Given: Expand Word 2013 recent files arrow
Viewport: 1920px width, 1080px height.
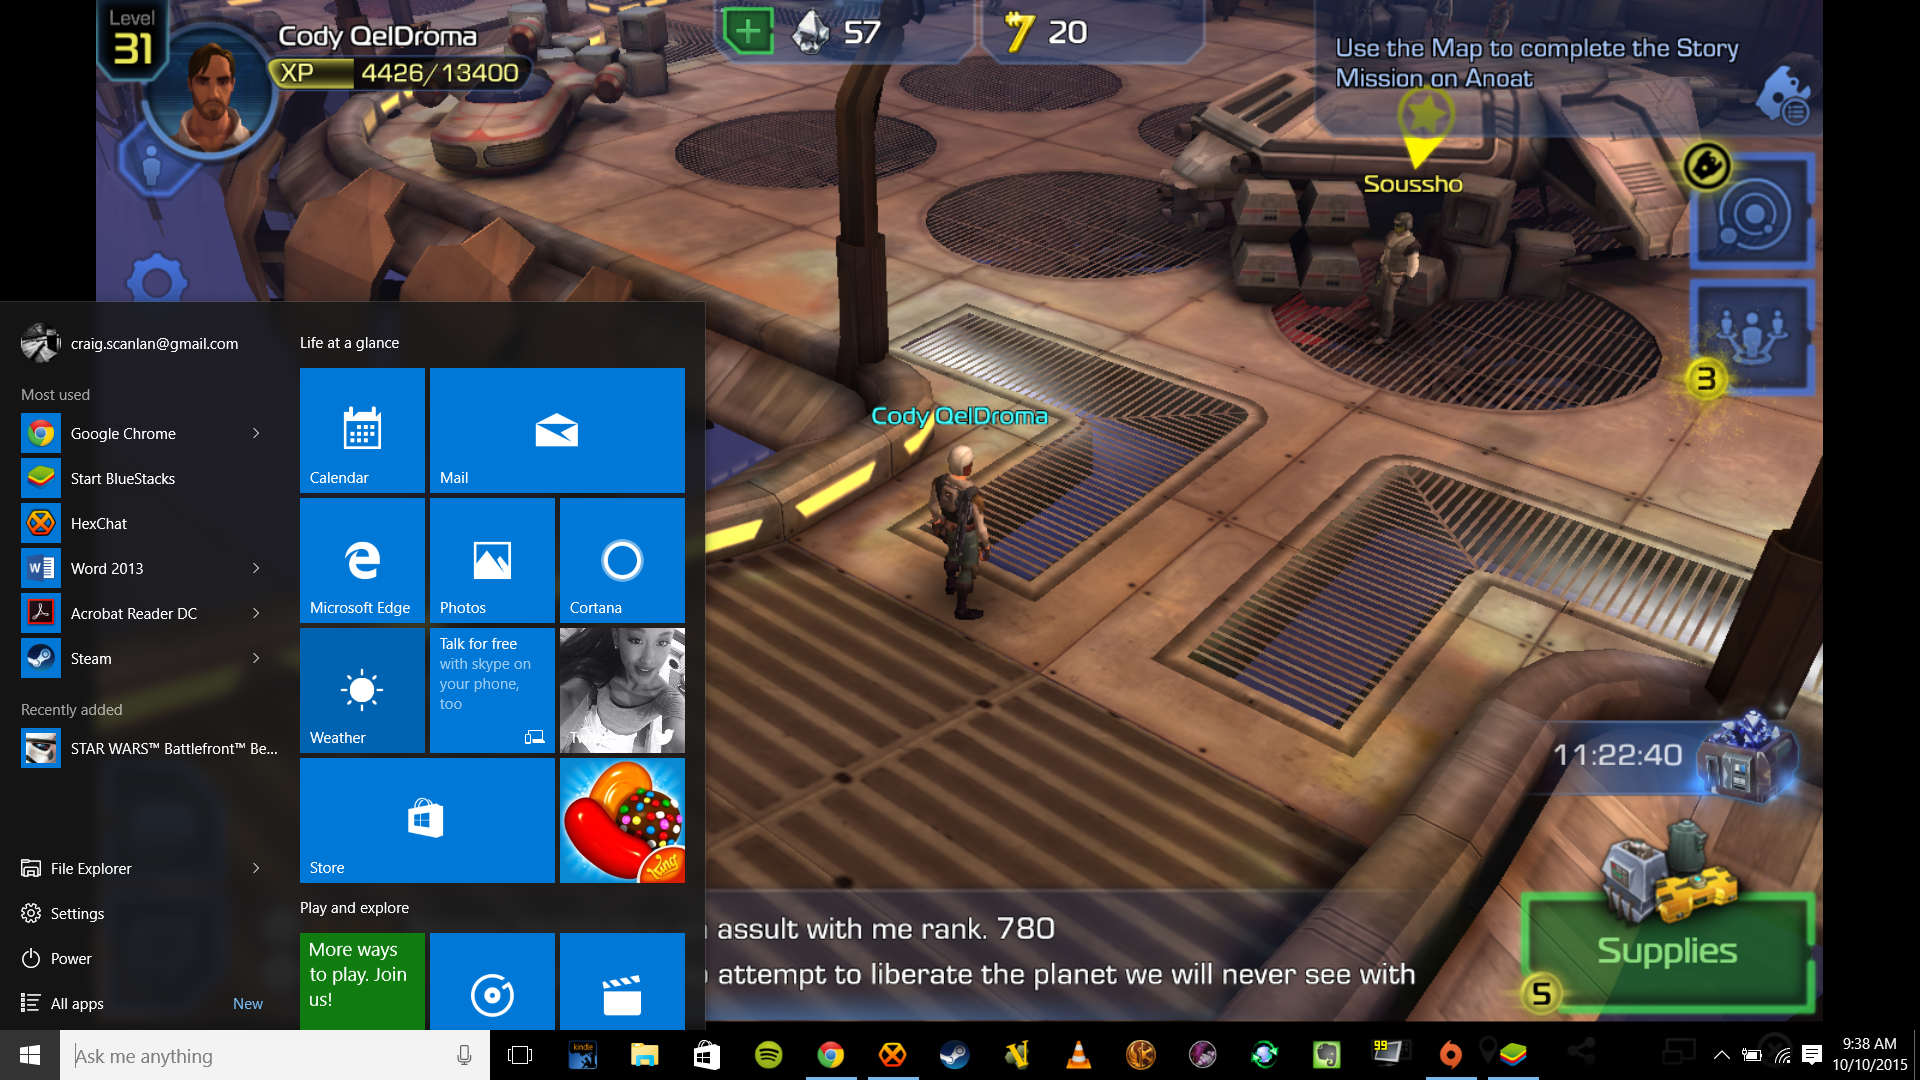Looking at the screenshot, I should 256,568.
